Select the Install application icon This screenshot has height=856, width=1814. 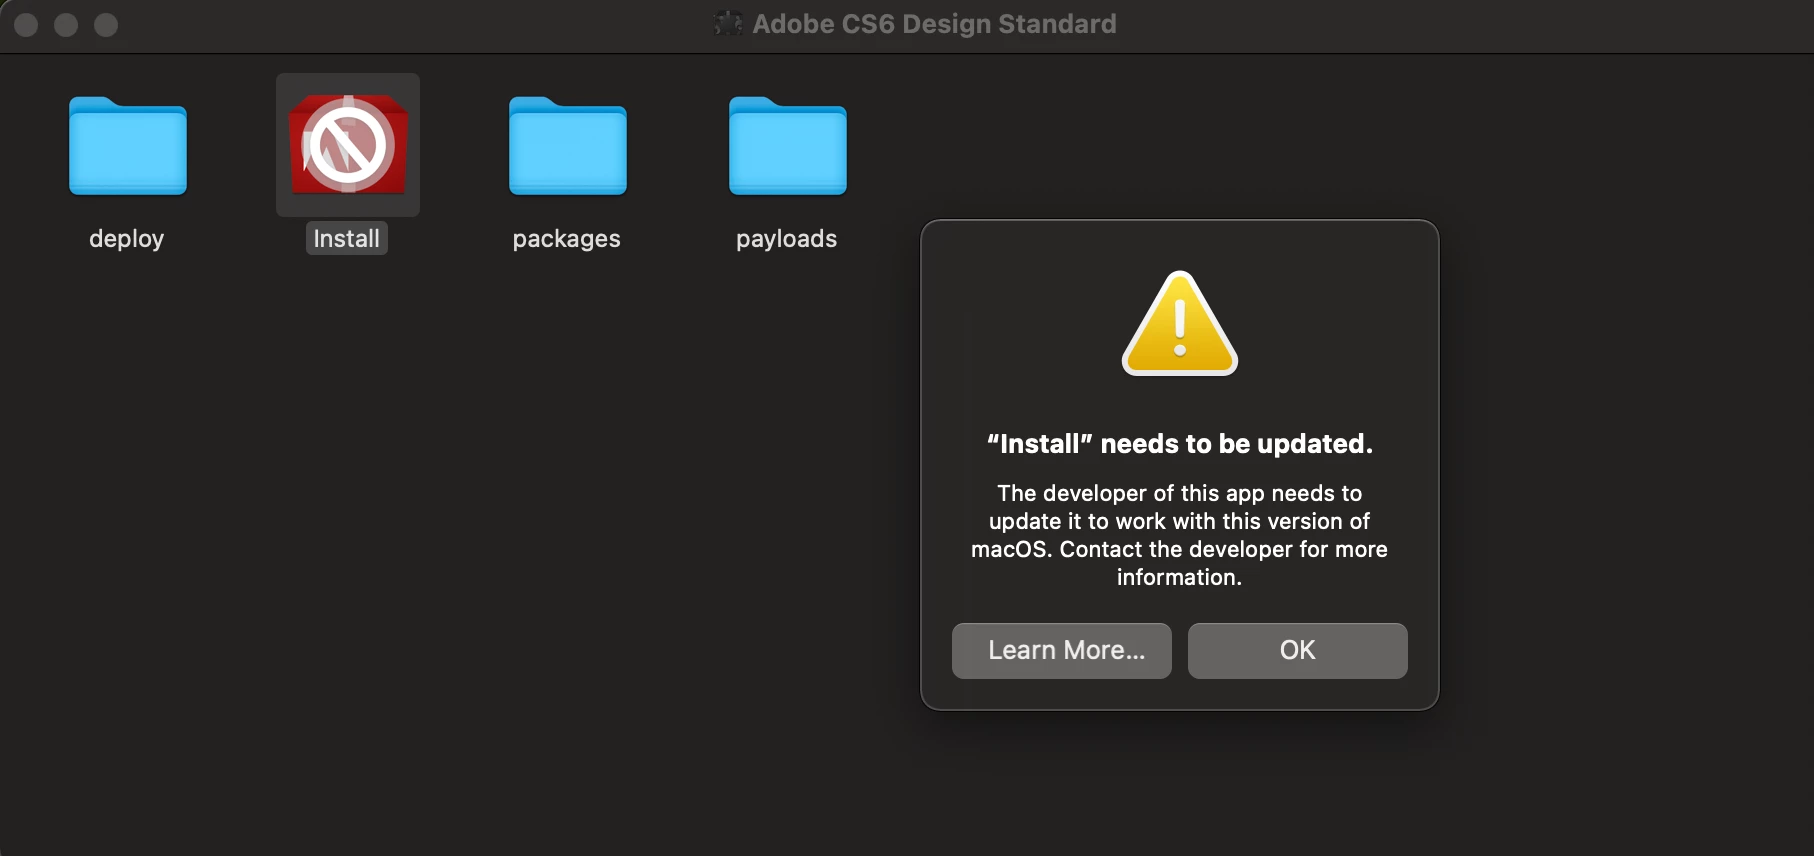[x=348, y=144]
